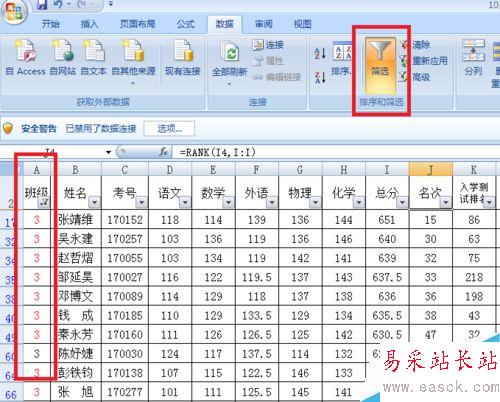Open 数学 column filter dropdown
500x402 pixels.
coord(229,202)
